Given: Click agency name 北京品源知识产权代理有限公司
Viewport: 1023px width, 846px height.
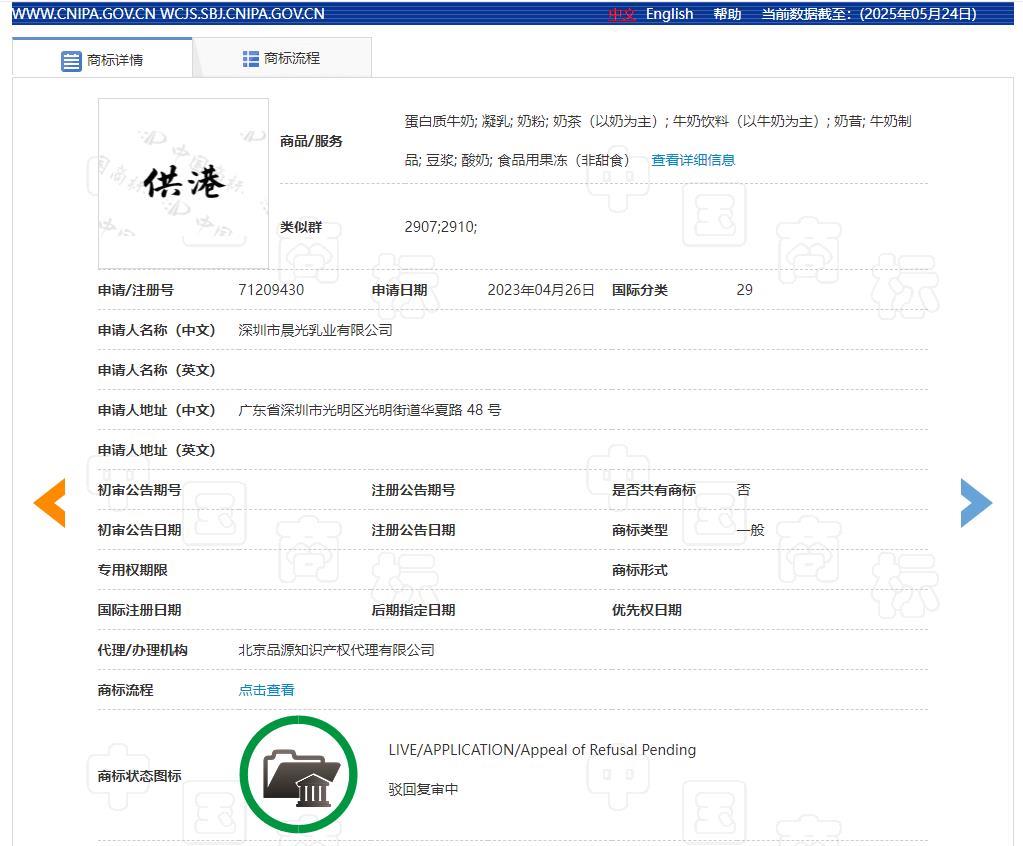Looking at the screenshot, I should pyautogui.click(x=336, y=650).
